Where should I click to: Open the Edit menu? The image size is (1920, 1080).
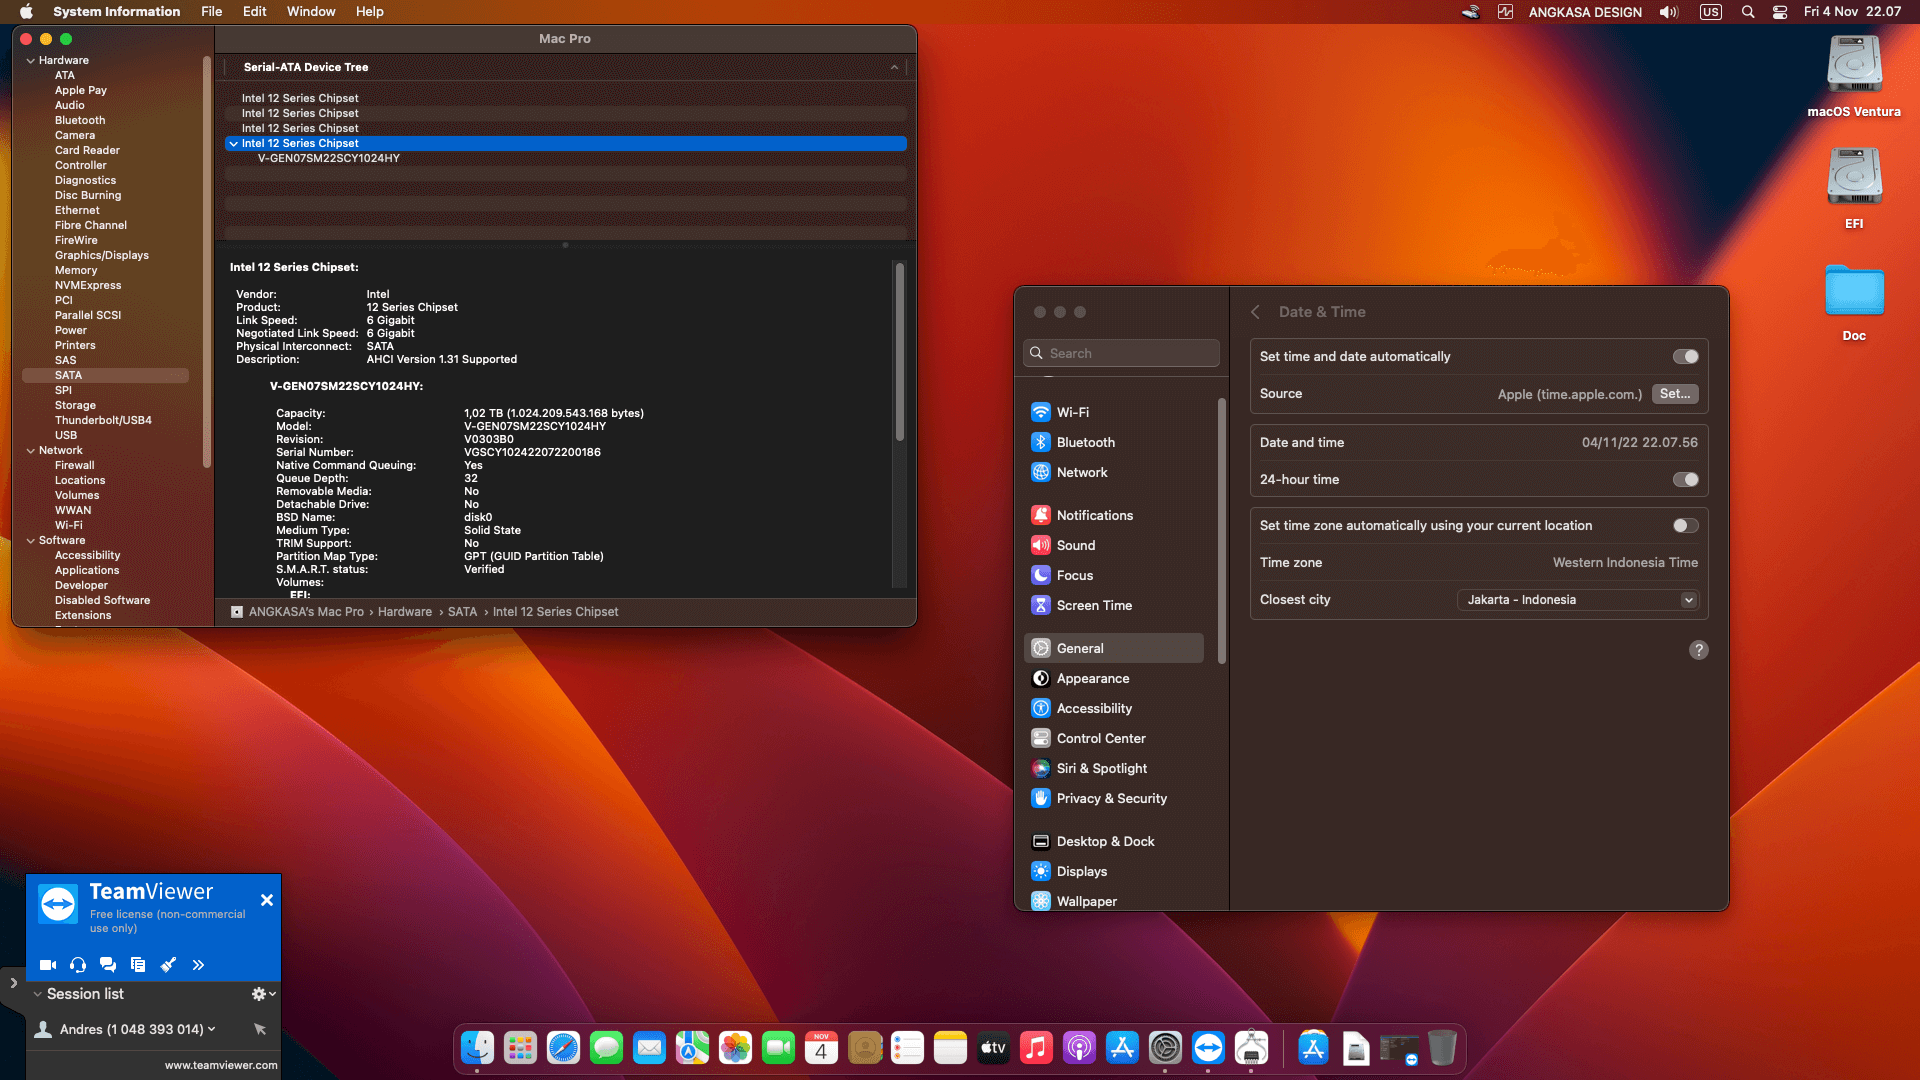click(x=255, y=12)
